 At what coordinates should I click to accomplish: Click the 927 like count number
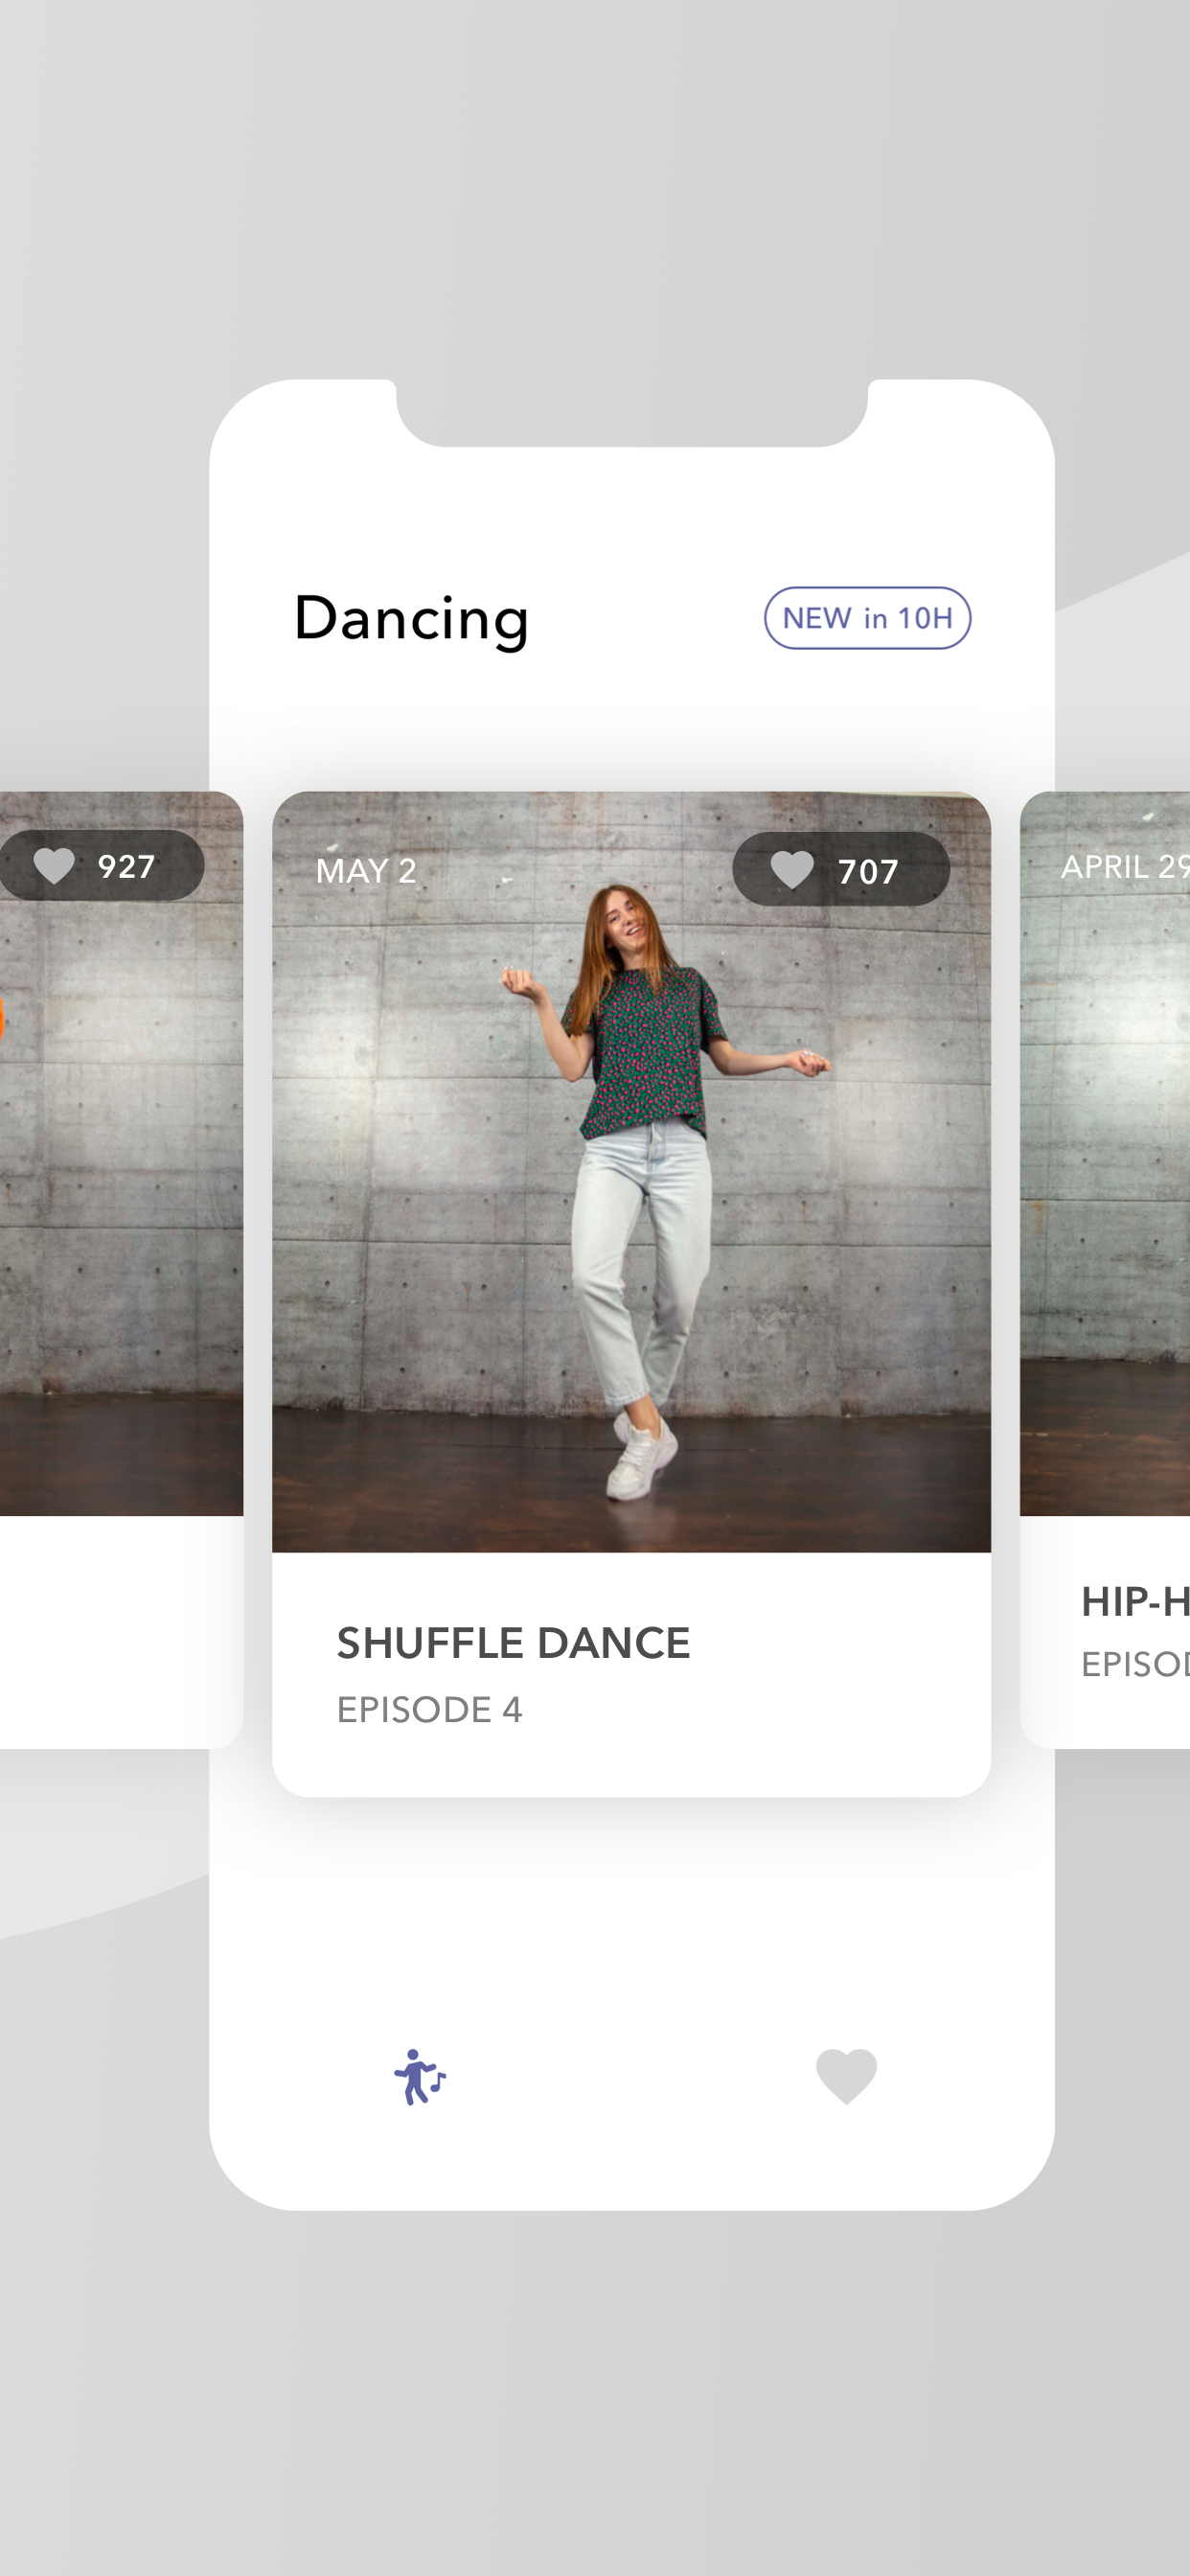[126, 866]
